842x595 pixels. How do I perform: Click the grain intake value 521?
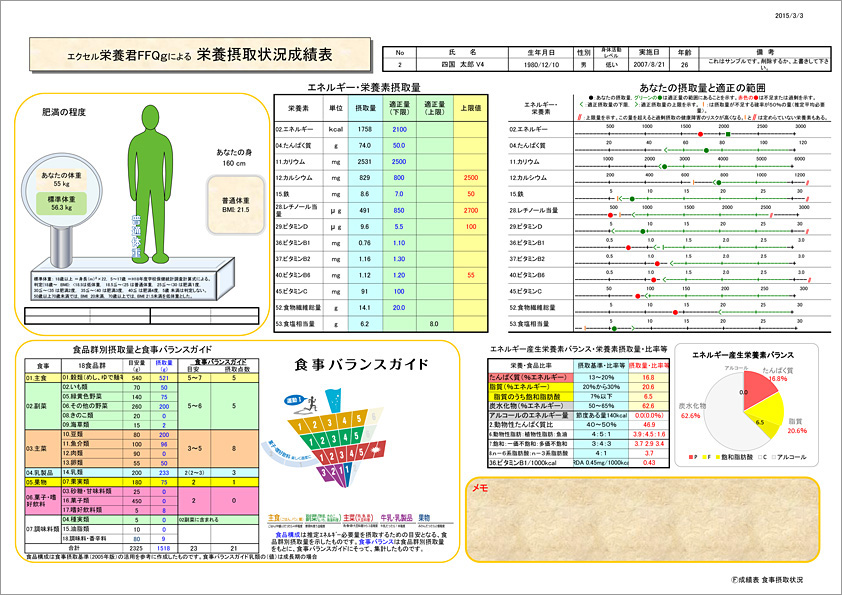point(164,378)
